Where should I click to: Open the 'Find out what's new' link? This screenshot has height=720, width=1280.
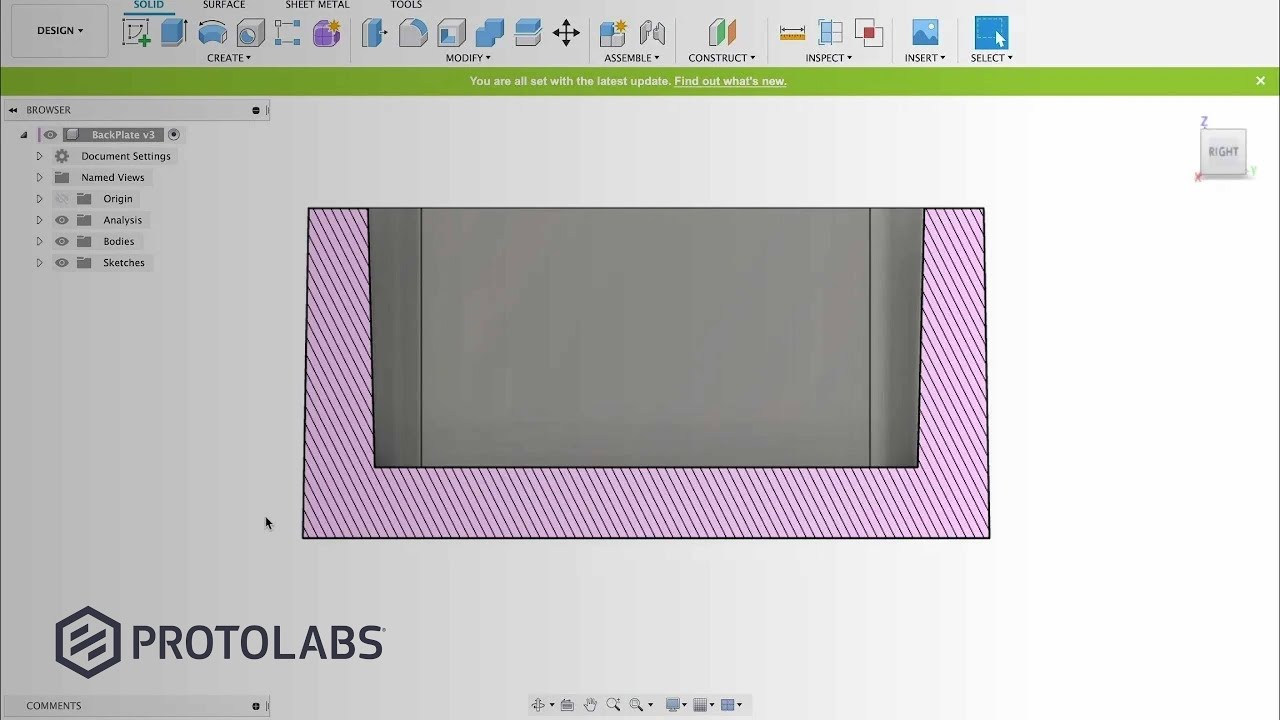click(730, 81)
